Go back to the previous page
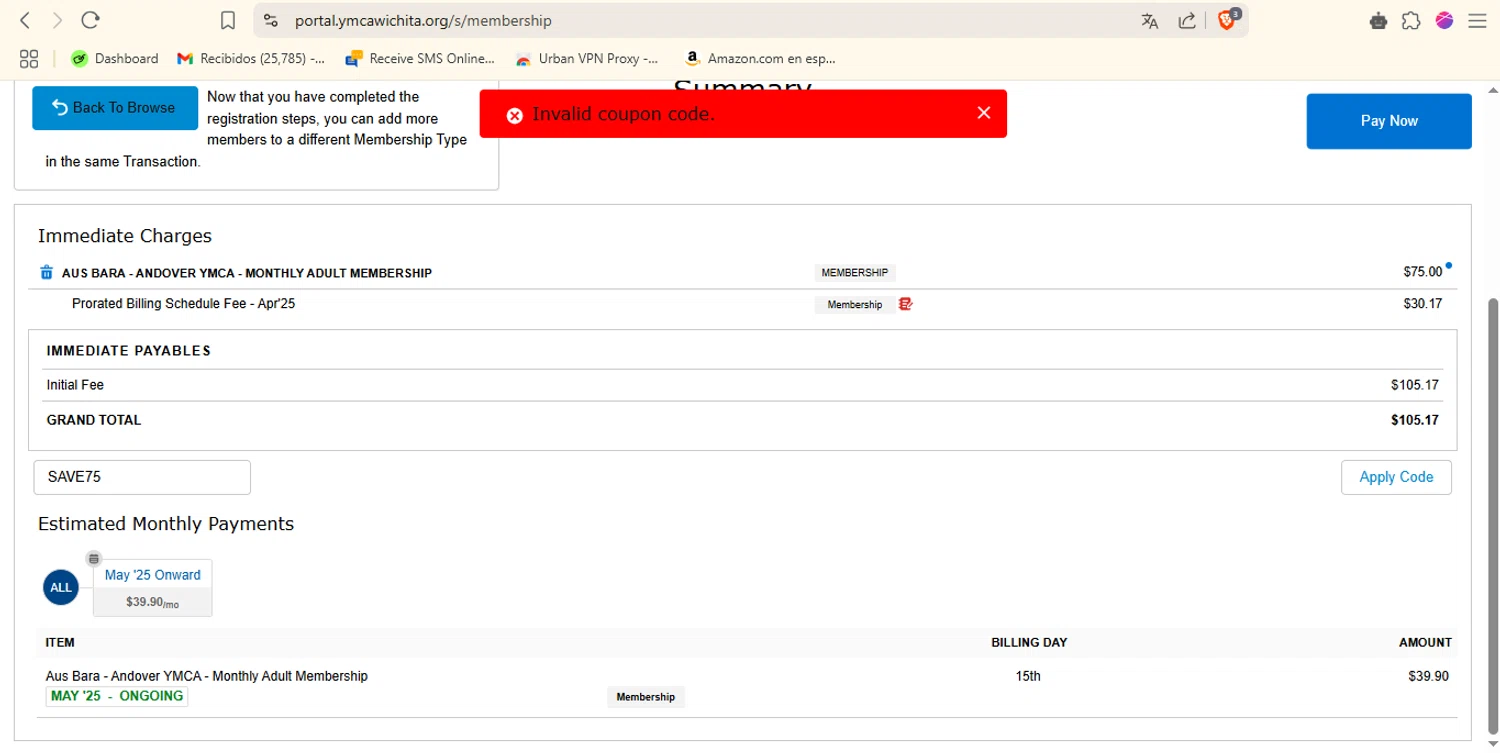Screen dimensions: 1500x753 [26, 20]
